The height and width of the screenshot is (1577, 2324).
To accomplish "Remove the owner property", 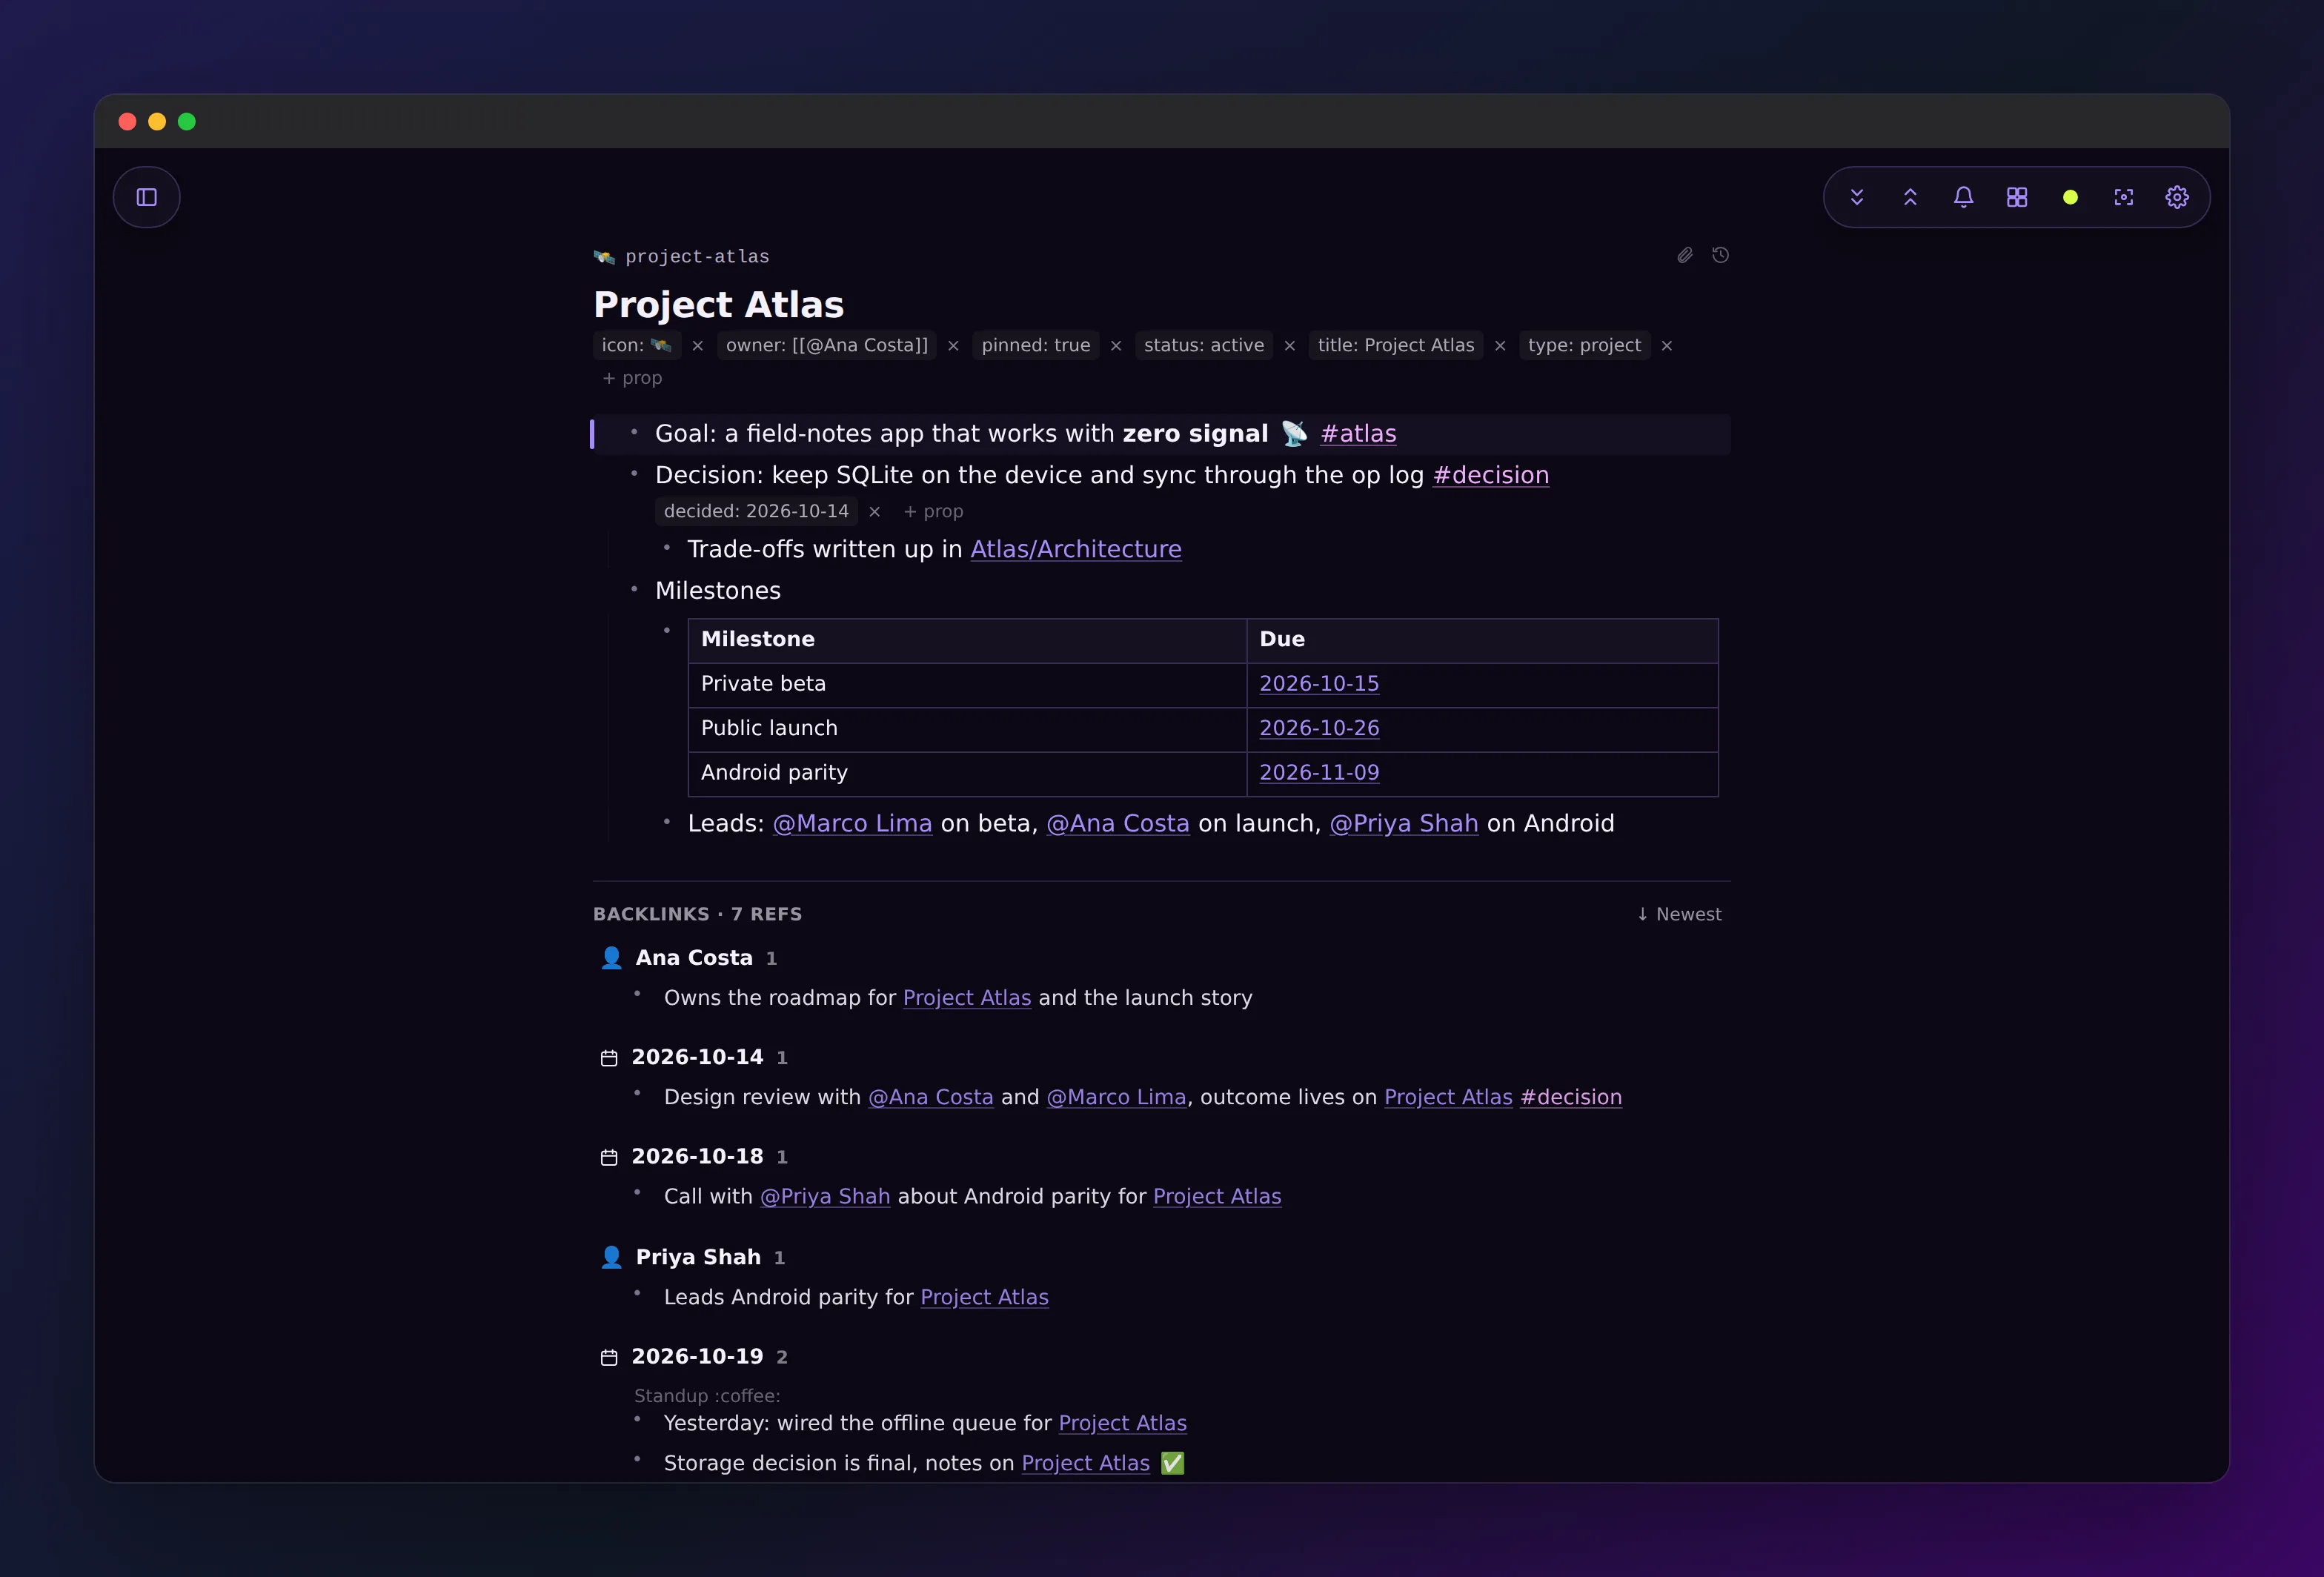I will [953, 346].
